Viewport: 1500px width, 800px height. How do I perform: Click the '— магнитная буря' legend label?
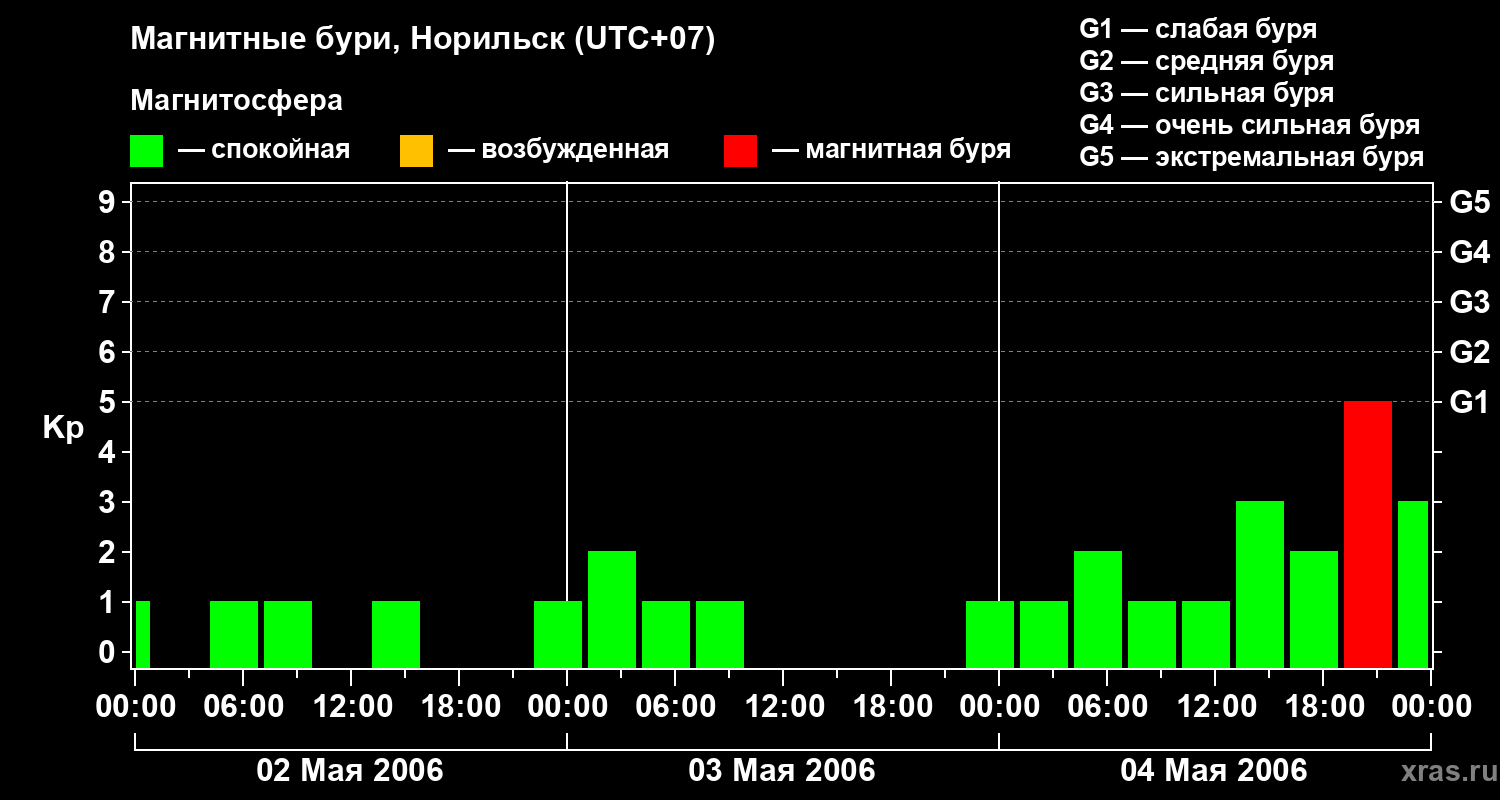891,151
